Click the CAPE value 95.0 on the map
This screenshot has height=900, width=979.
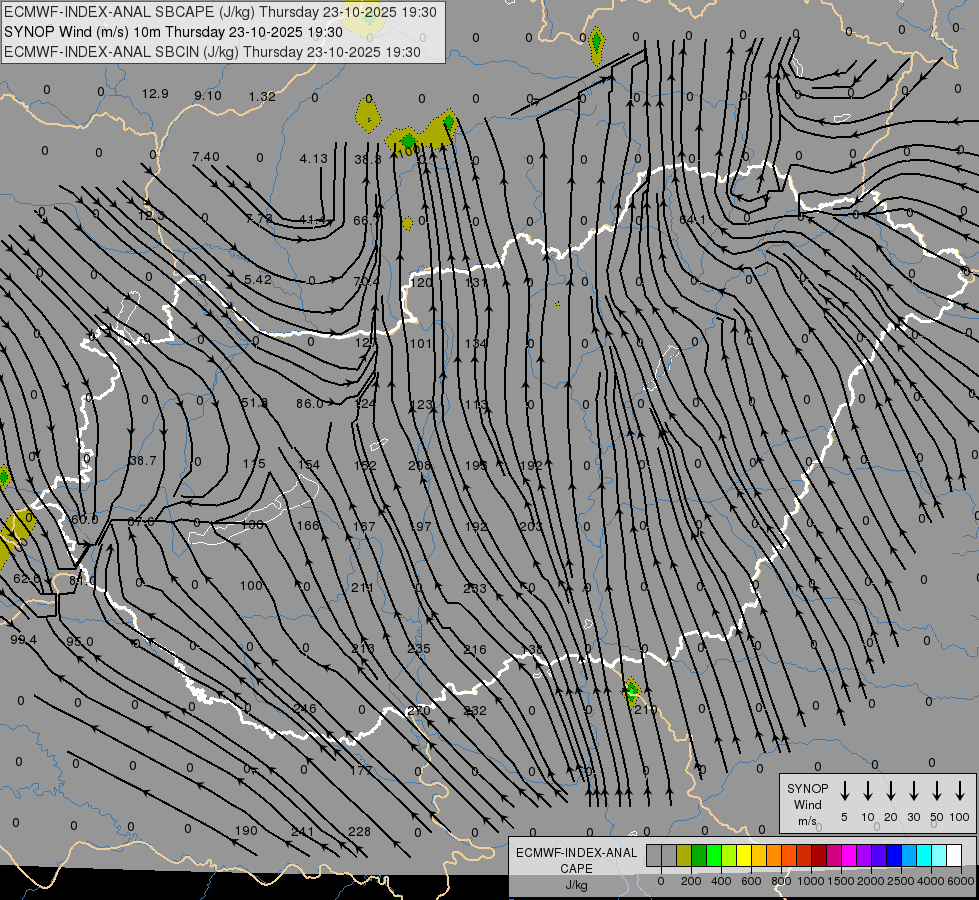point(80,641)
